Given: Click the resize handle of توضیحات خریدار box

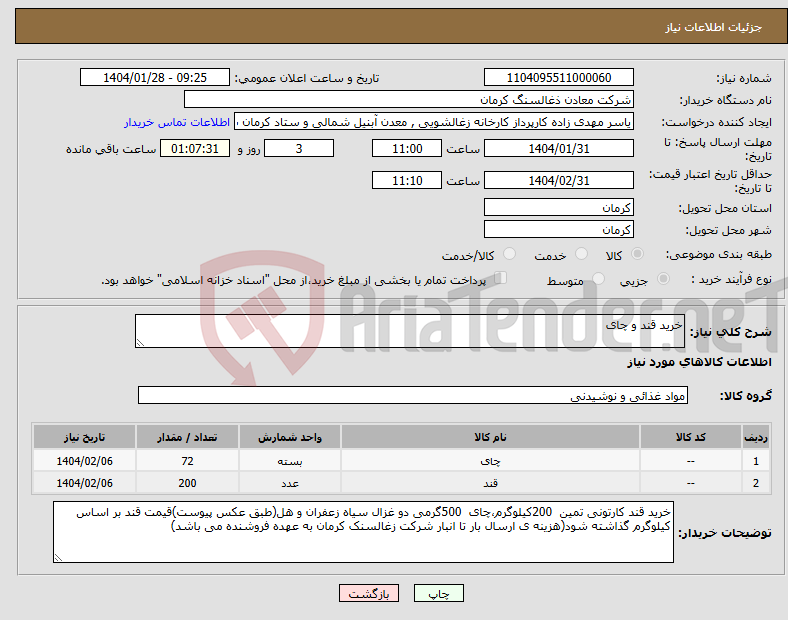Looking at the screenshot, I should click(x=58, y=557).
